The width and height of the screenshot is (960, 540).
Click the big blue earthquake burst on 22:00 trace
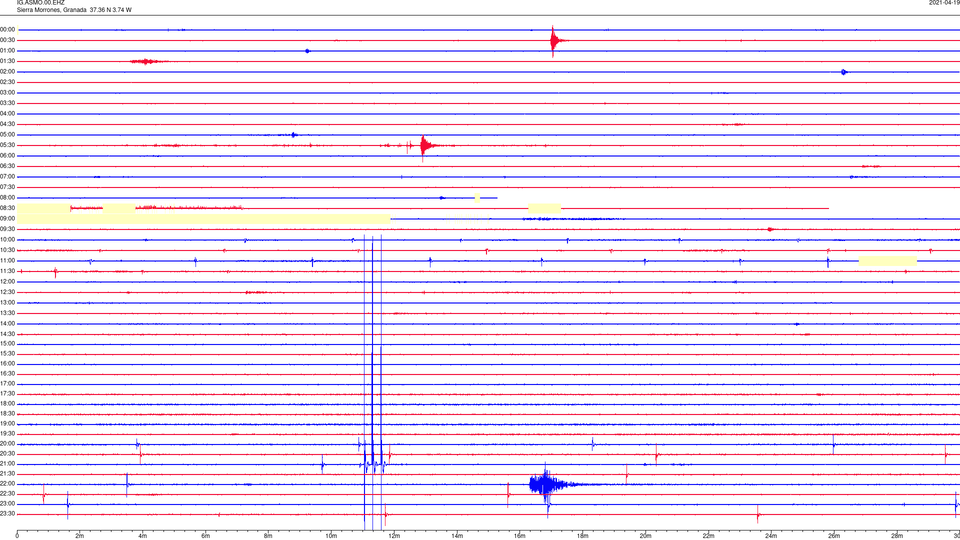[x=548, y=484]
